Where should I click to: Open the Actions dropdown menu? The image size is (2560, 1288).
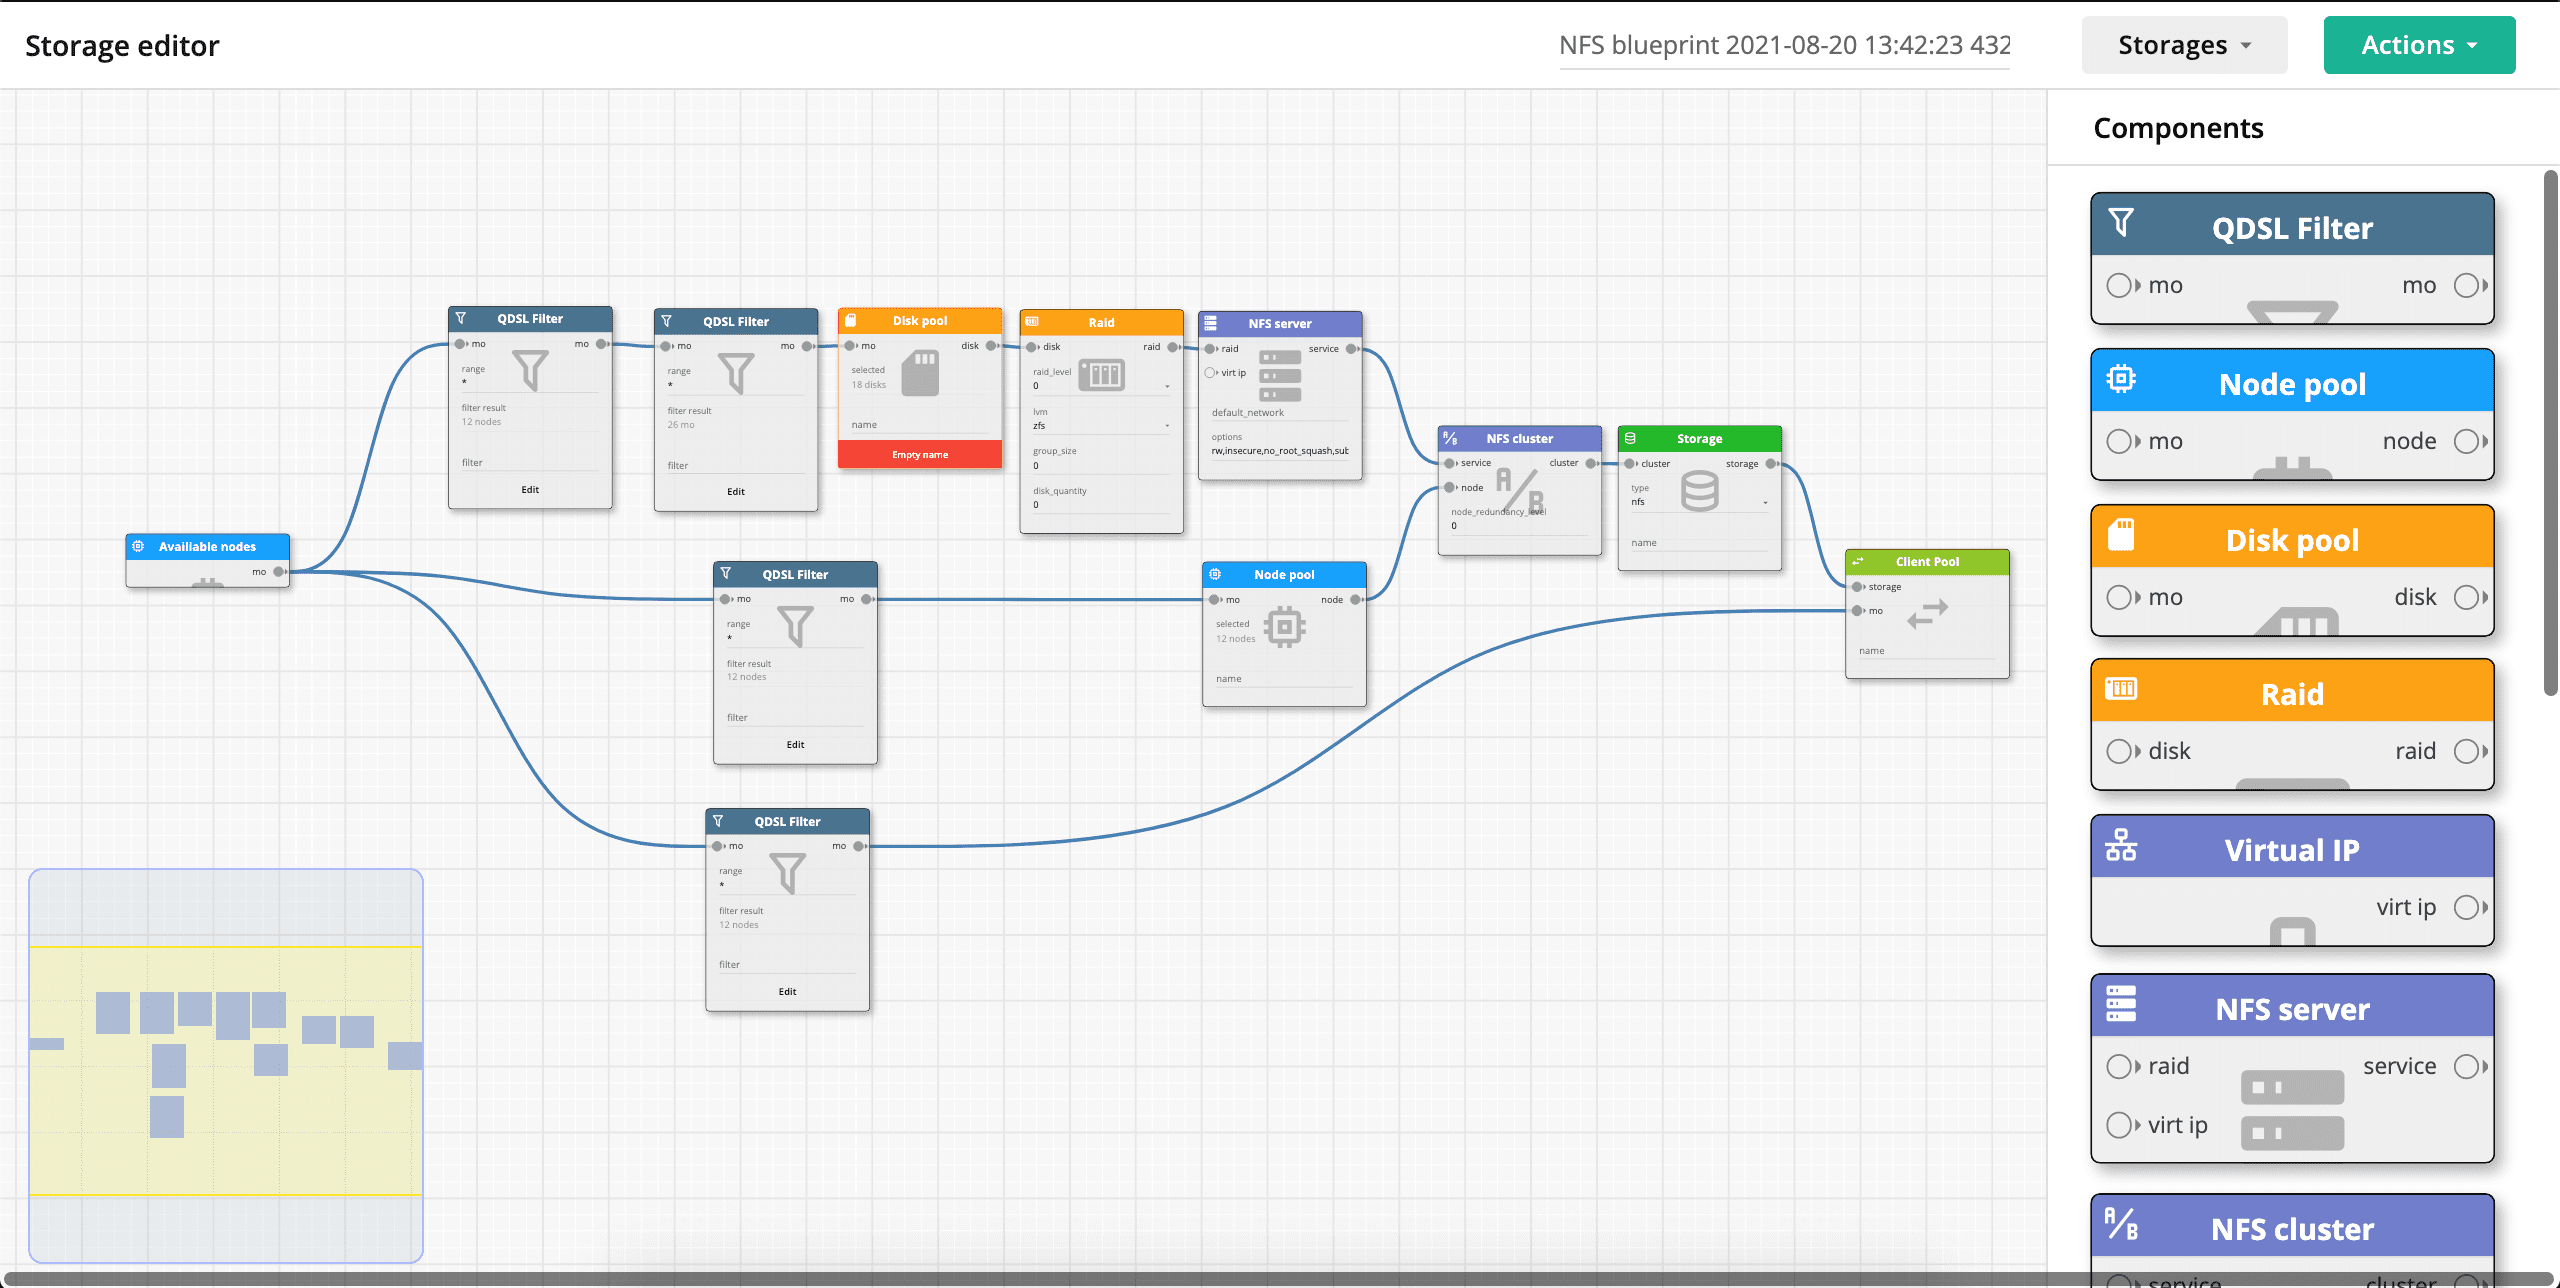click(x=2418, y=45)
